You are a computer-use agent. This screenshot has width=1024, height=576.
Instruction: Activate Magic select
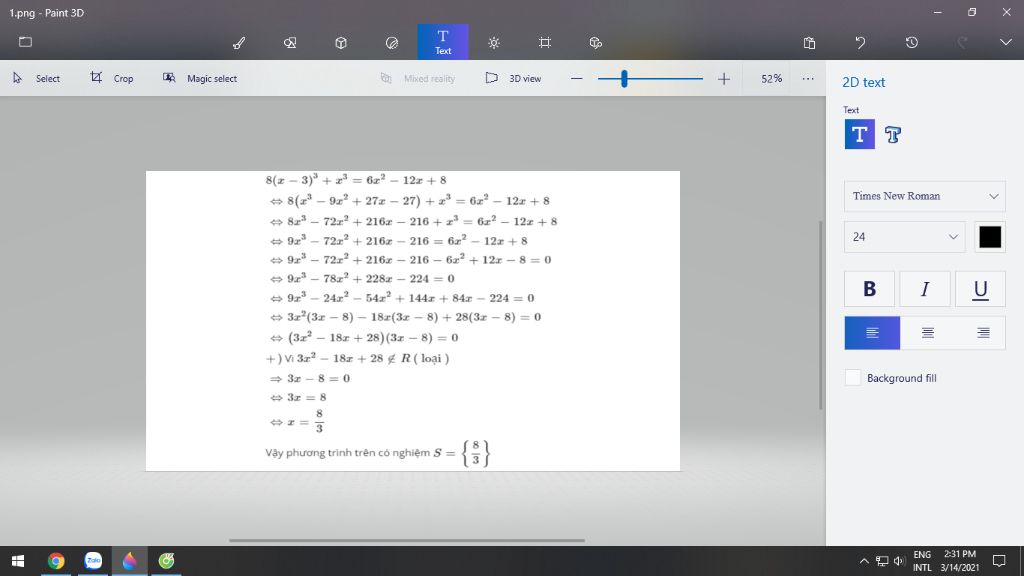[200, 78]
